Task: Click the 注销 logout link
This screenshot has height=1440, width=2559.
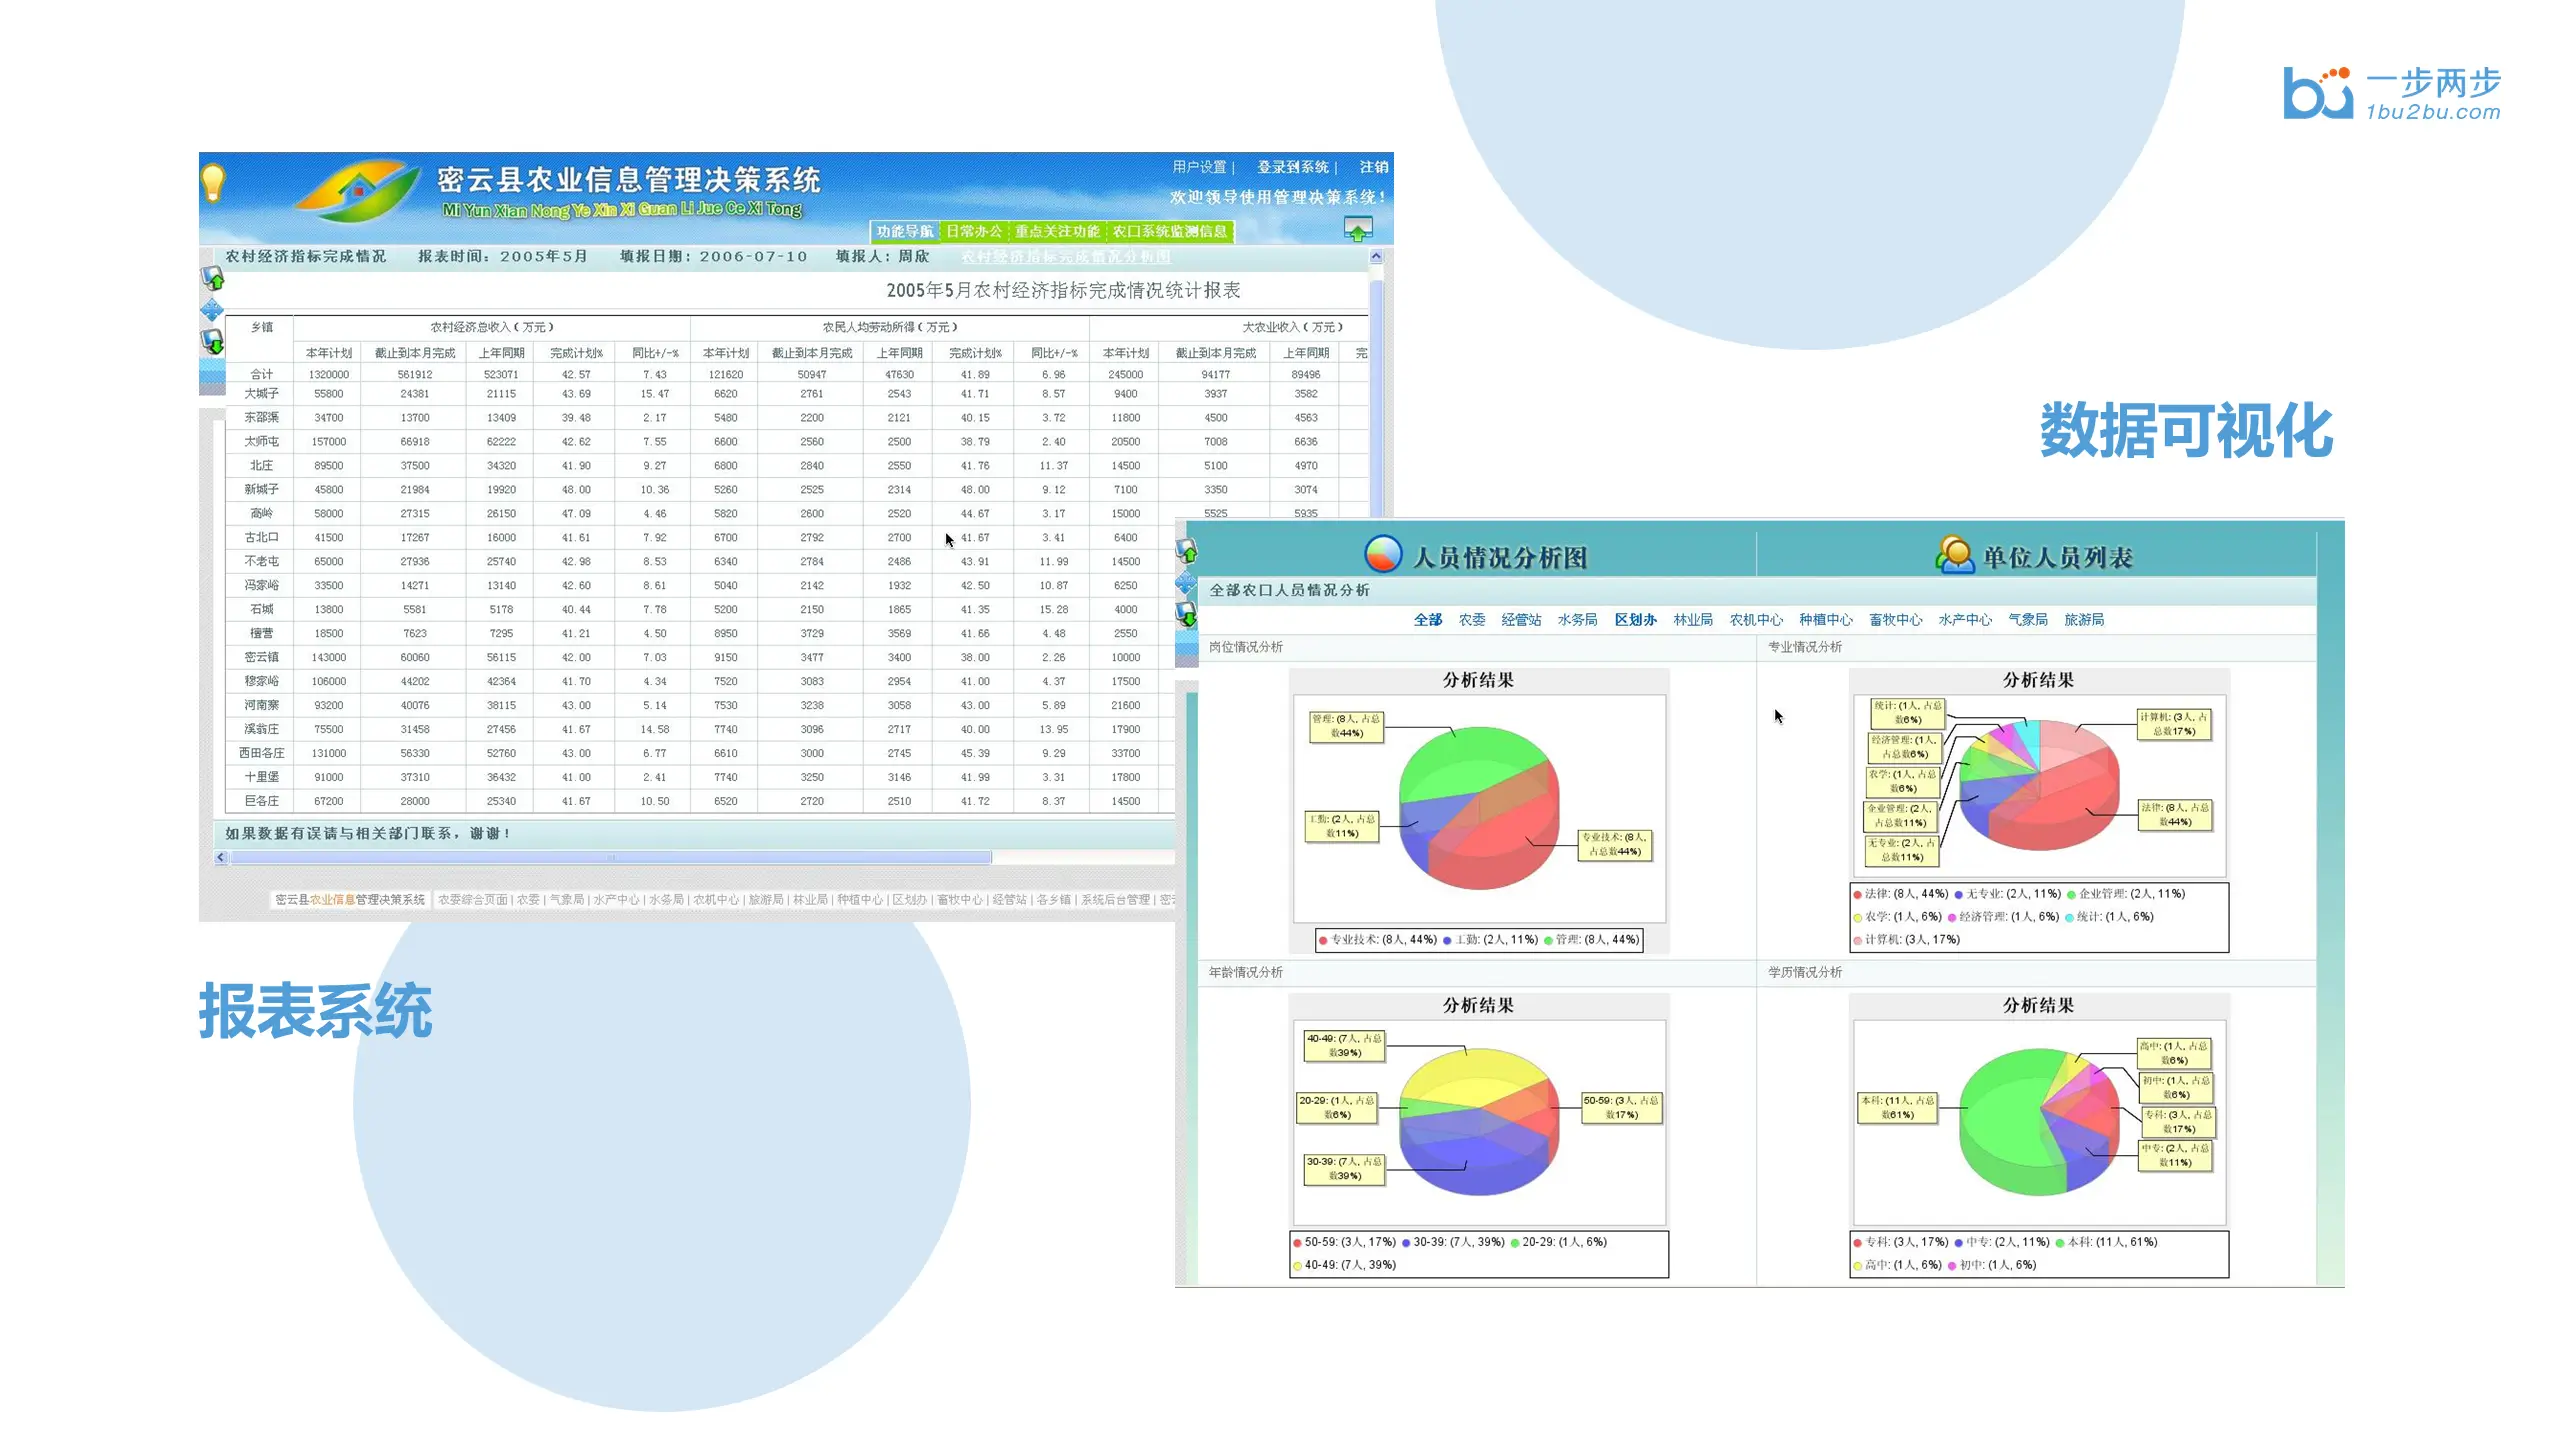Action: 1373,167
